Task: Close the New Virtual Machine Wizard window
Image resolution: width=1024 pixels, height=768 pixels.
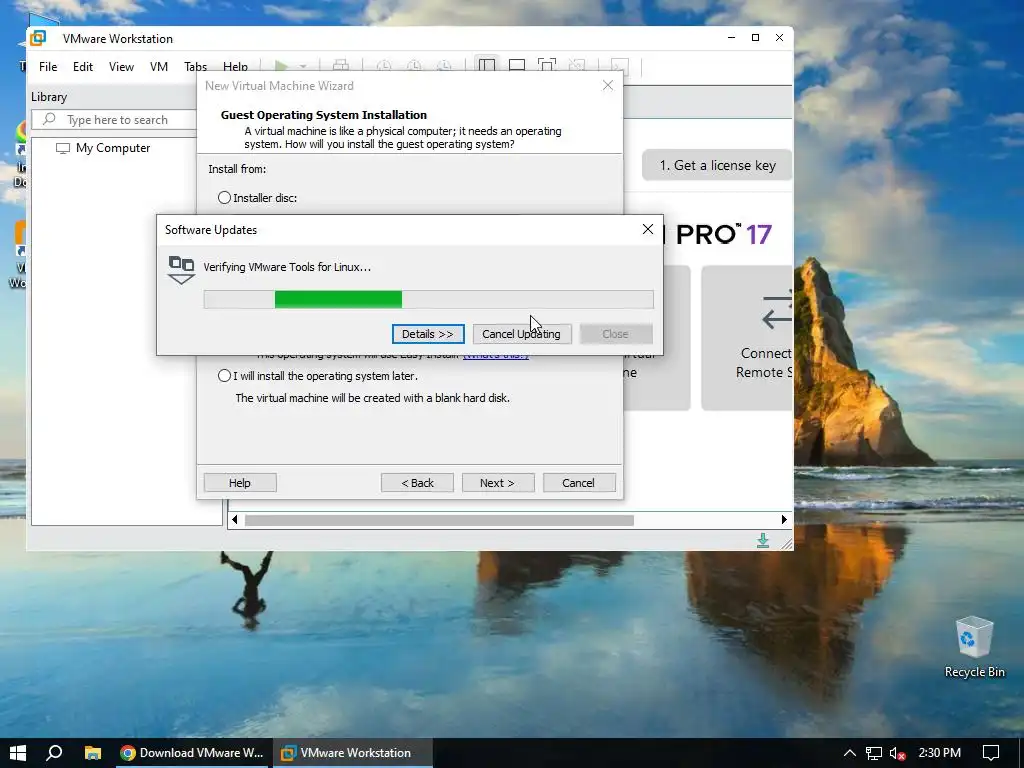Action: pos(607,86)
